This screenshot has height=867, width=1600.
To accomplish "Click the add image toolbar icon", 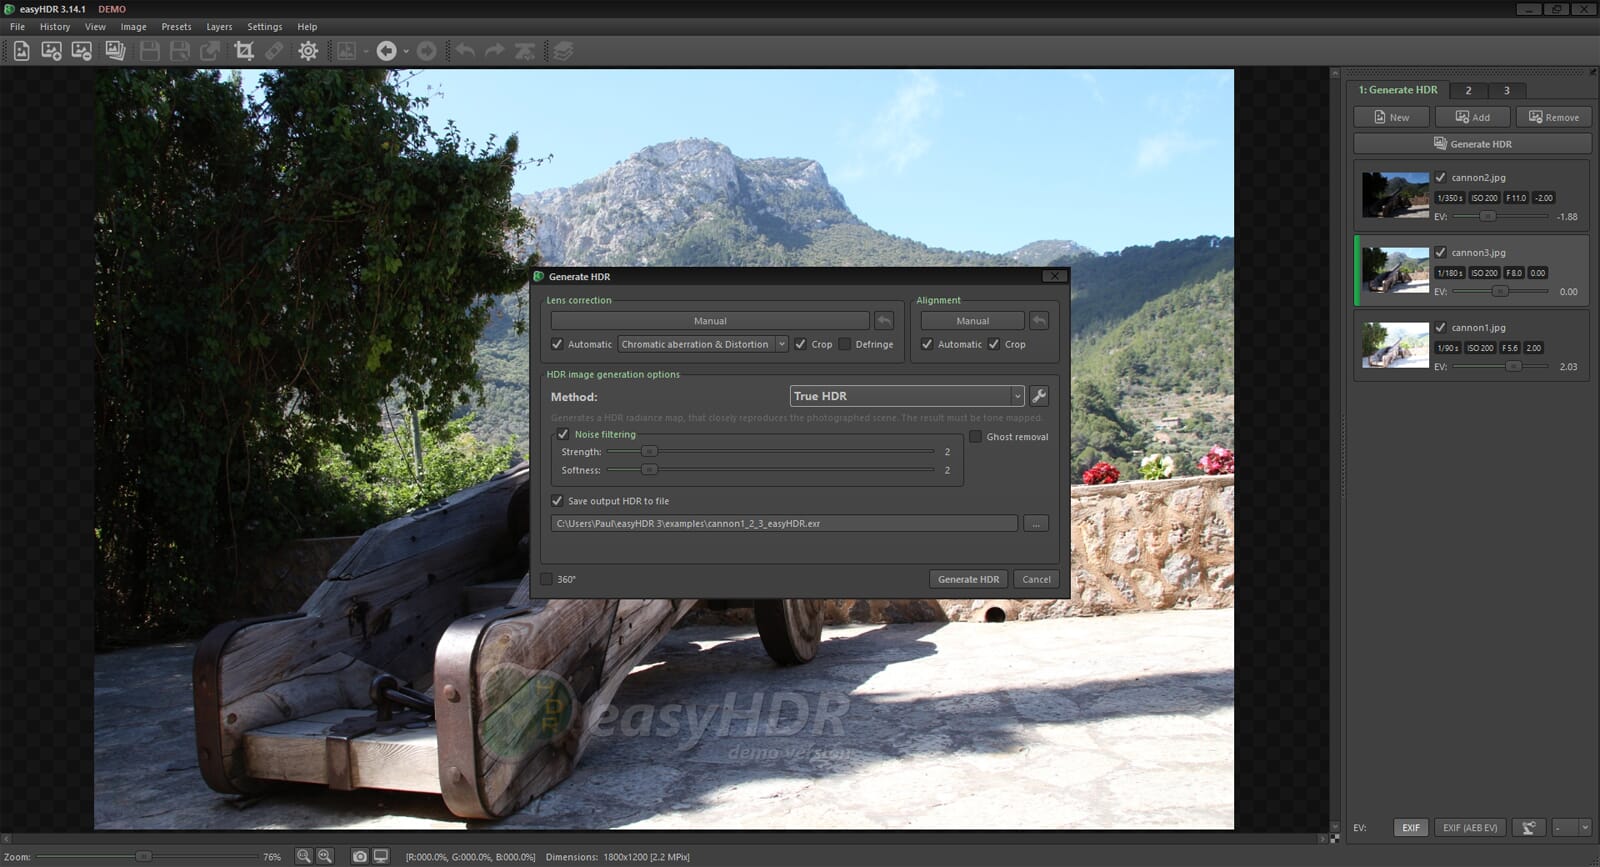I will (52, 51).
